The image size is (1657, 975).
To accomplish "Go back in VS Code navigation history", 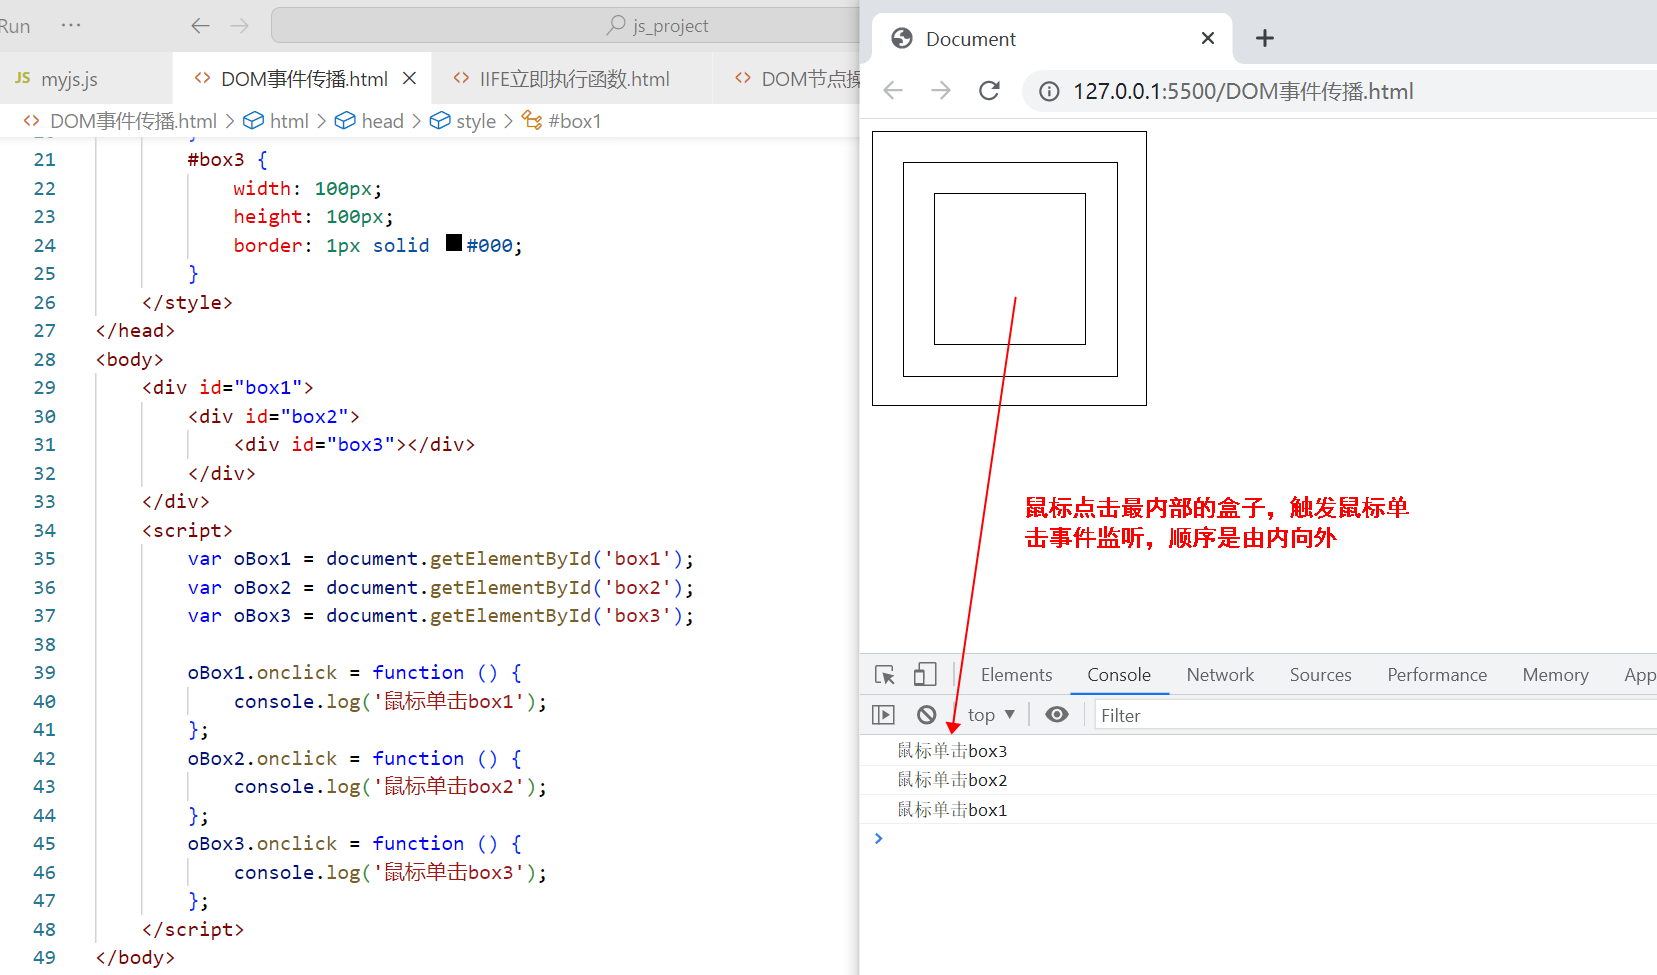I will coord(201,26).
